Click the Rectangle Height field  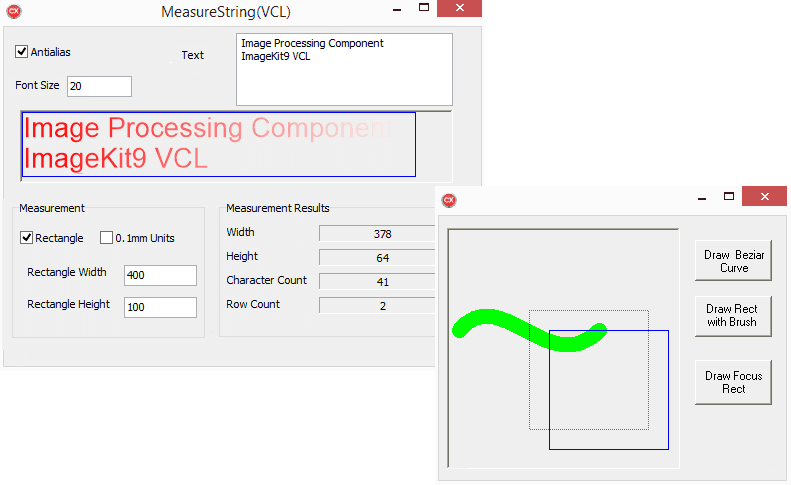point(160,307)
